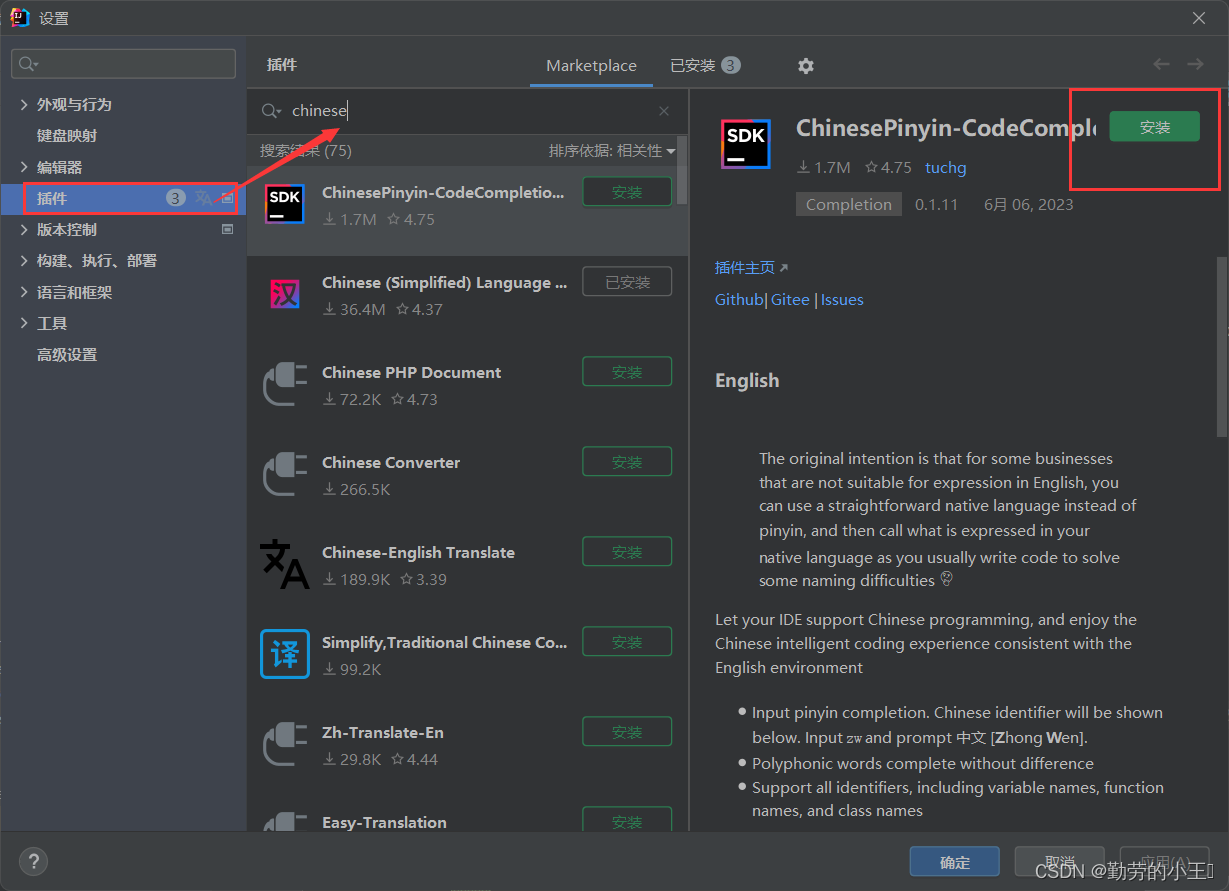Click the IntelliJ app icon in title bar

(19, 18)
